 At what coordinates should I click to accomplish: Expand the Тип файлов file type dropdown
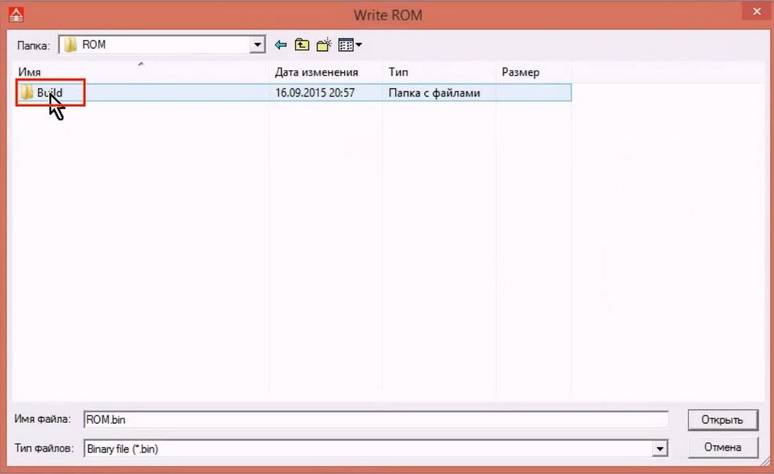(660, 448)
